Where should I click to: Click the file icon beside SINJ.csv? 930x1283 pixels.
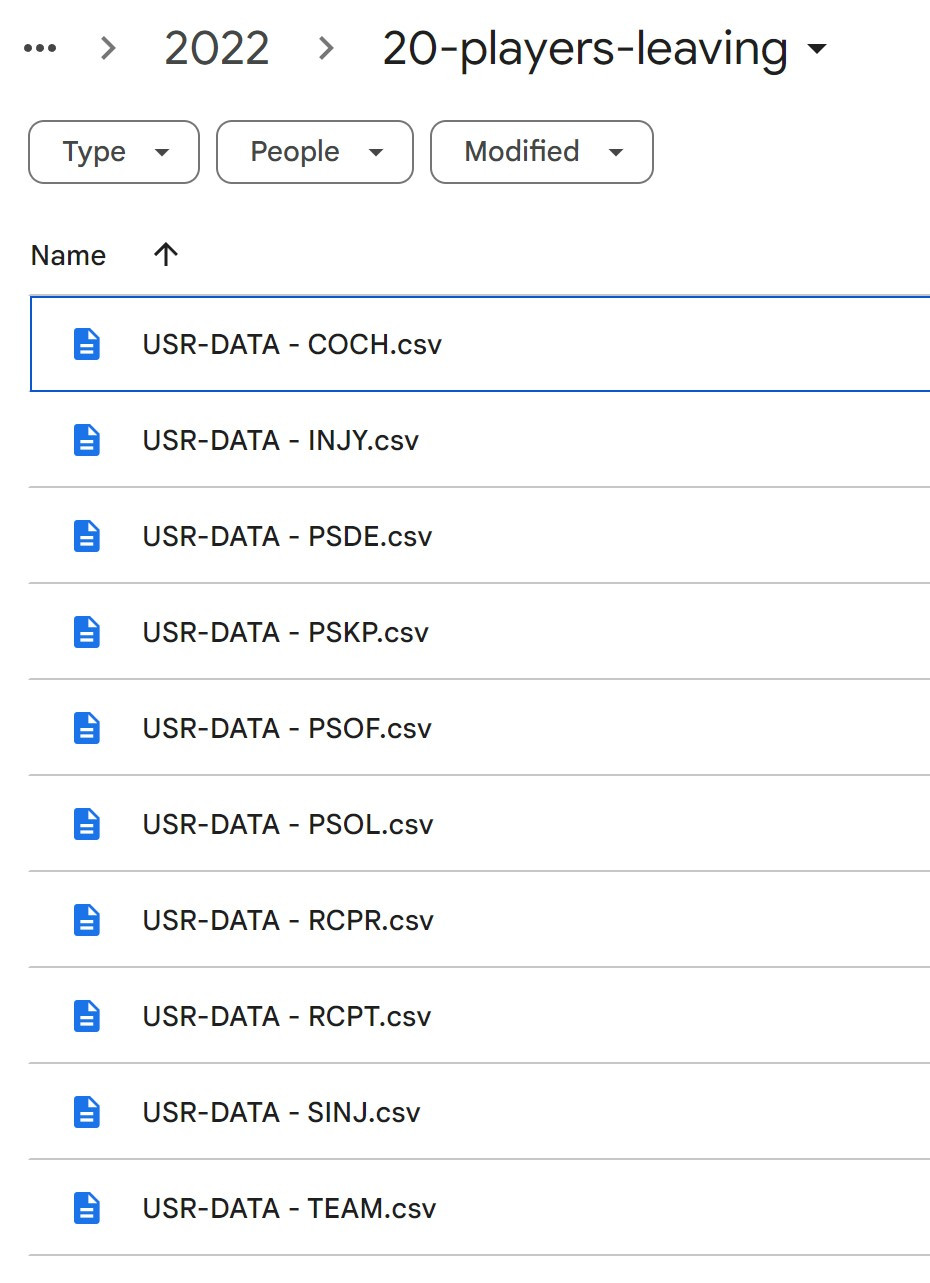point(87,1113)
